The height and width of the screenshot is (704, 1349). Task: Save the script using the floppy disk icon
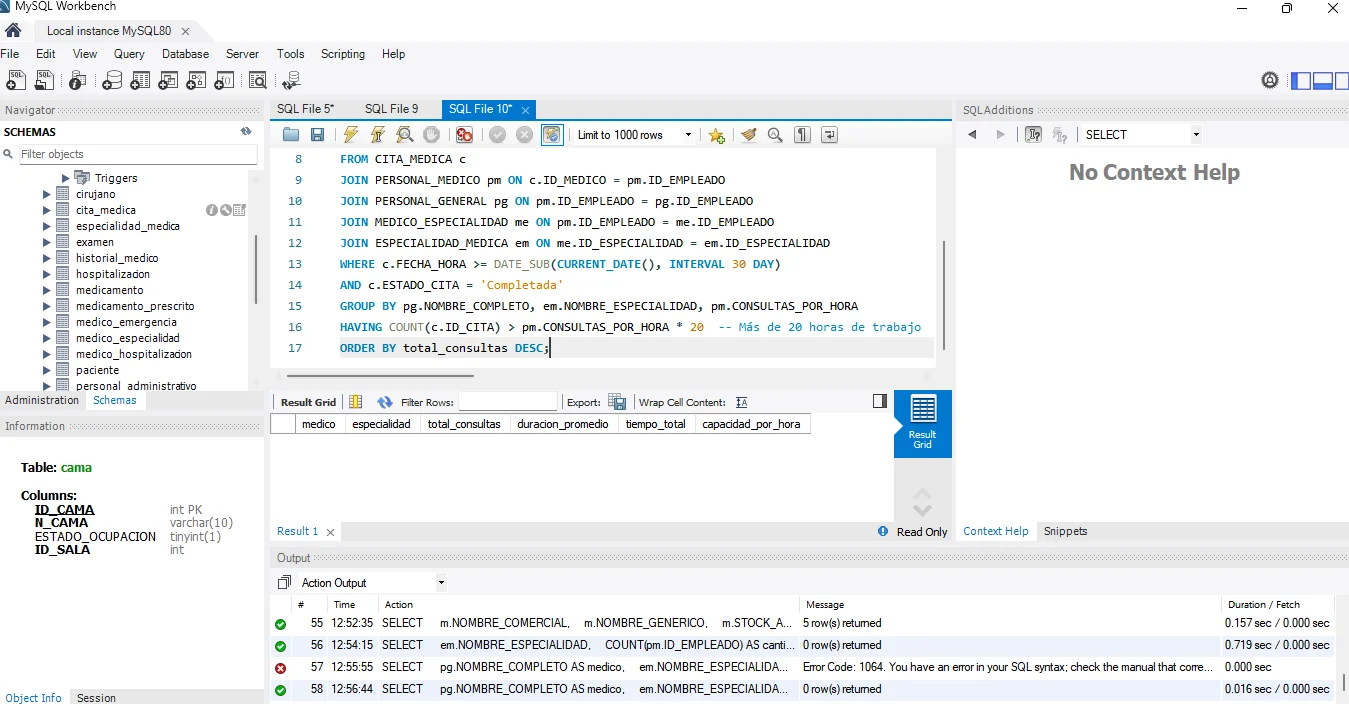(x=317, y=135)
